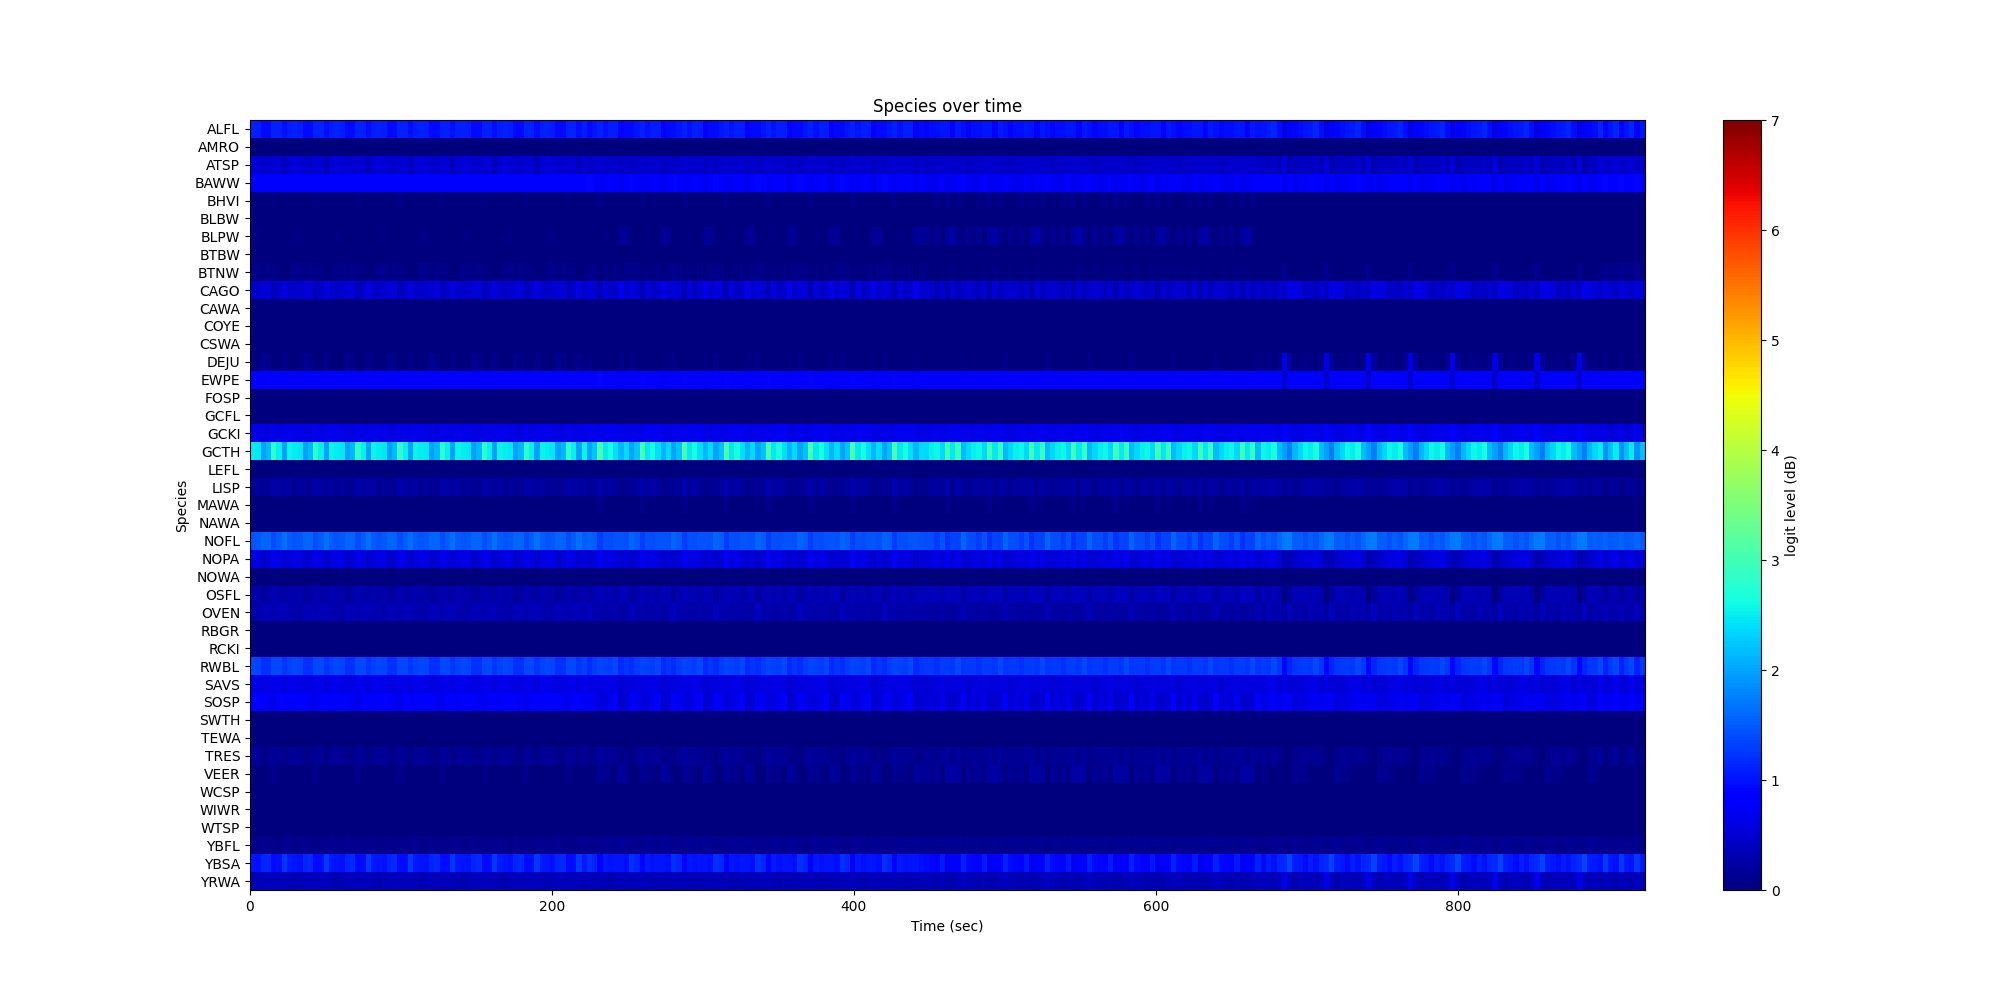Select the BLPW species label
The image size is (2000, 1000).
coord(220,237)
